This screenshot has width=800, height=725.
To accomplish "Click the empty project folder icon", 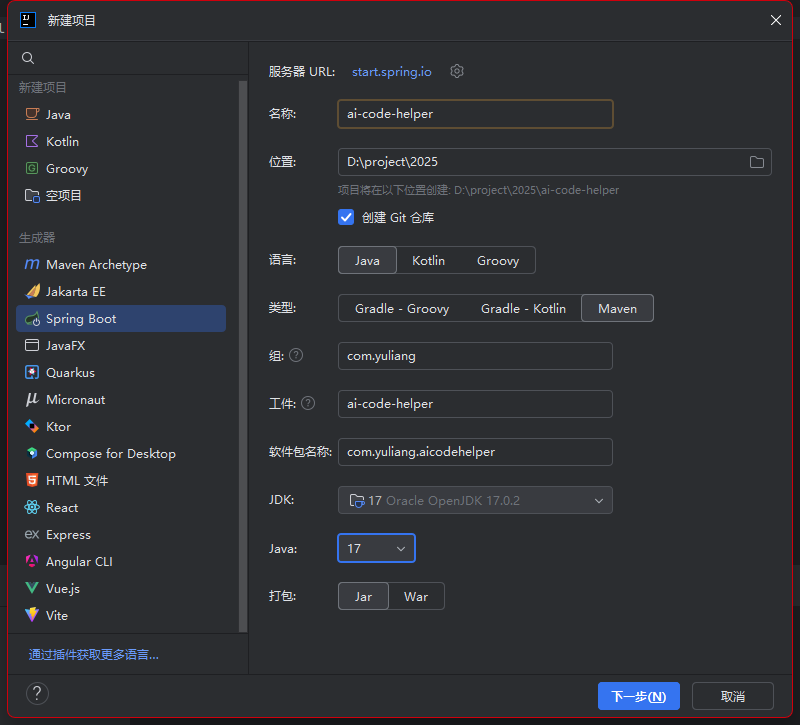I will pos(32,195).
